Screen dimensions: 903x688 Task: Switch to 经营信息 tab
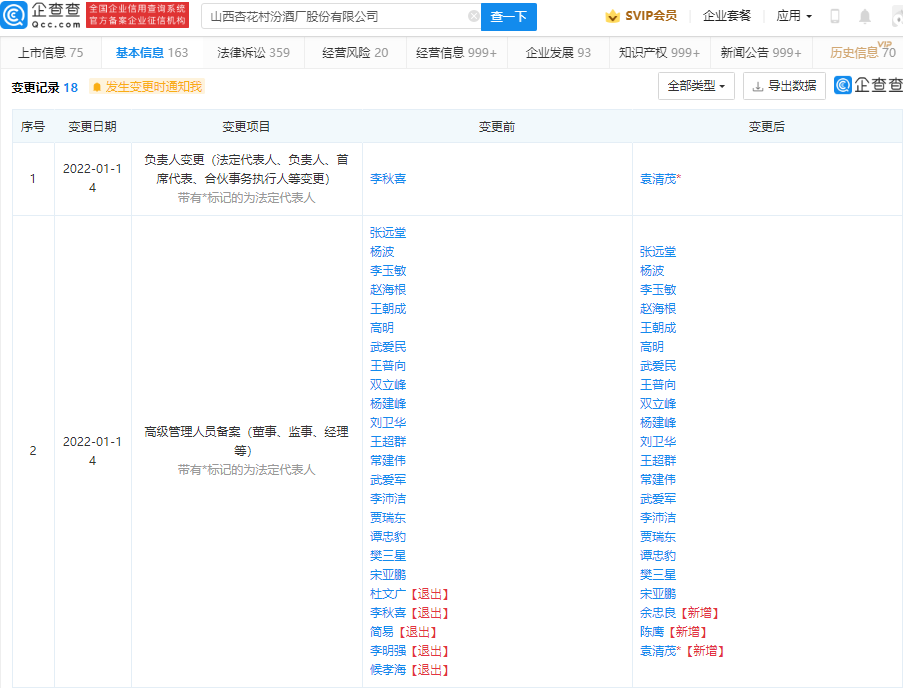456,53
